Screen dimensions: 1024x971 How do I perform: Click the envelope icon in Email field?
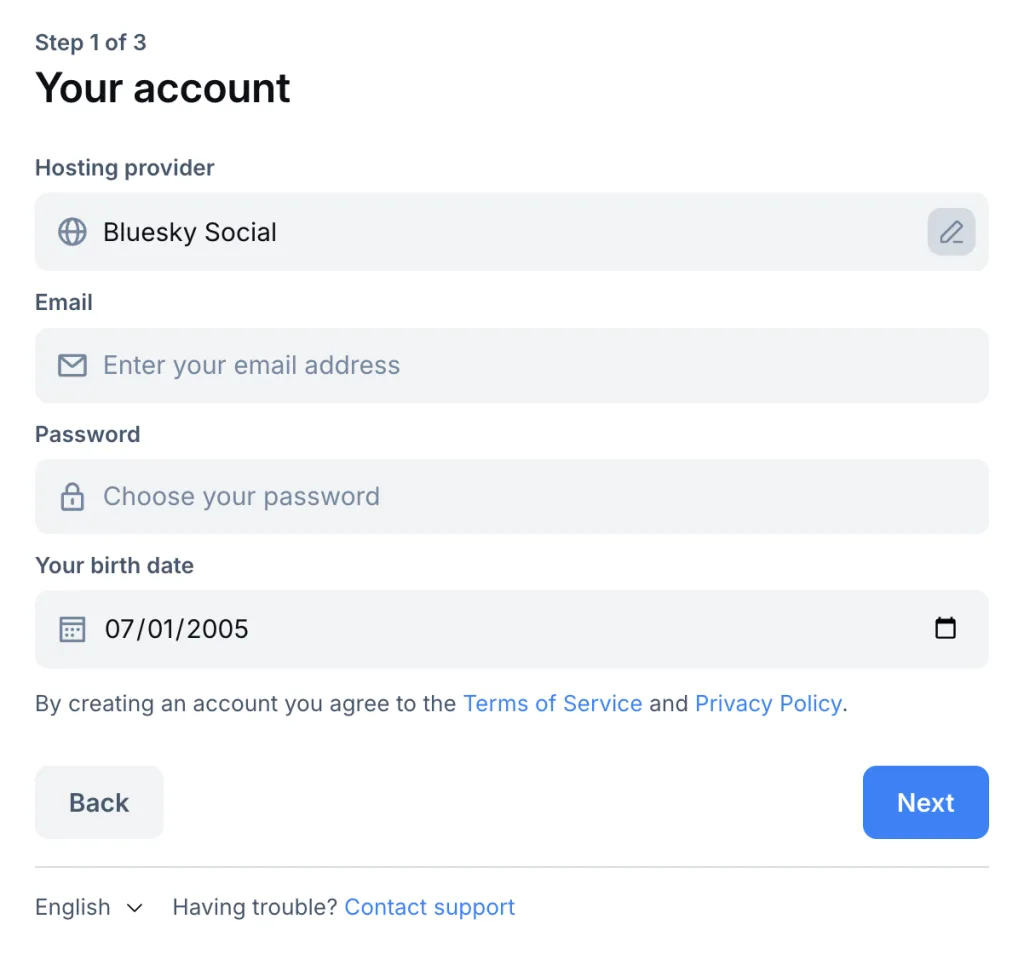72,366
